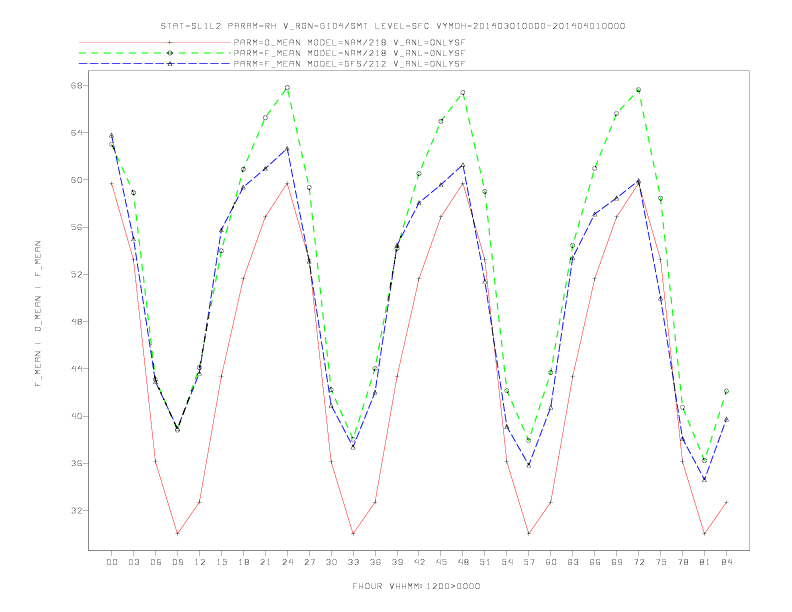Screen dimensions: 792x612
Task: Click x-axis forecast hour label 36
Action: point(375,562)
